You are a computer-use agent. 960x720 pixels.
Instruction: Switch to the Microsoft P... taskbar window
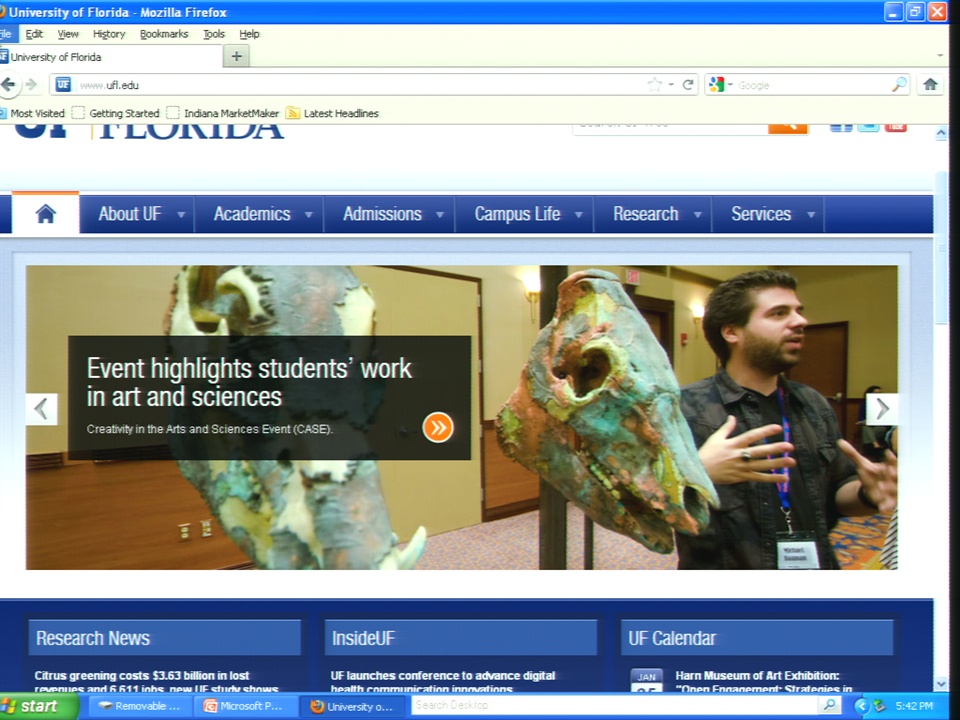245,706
